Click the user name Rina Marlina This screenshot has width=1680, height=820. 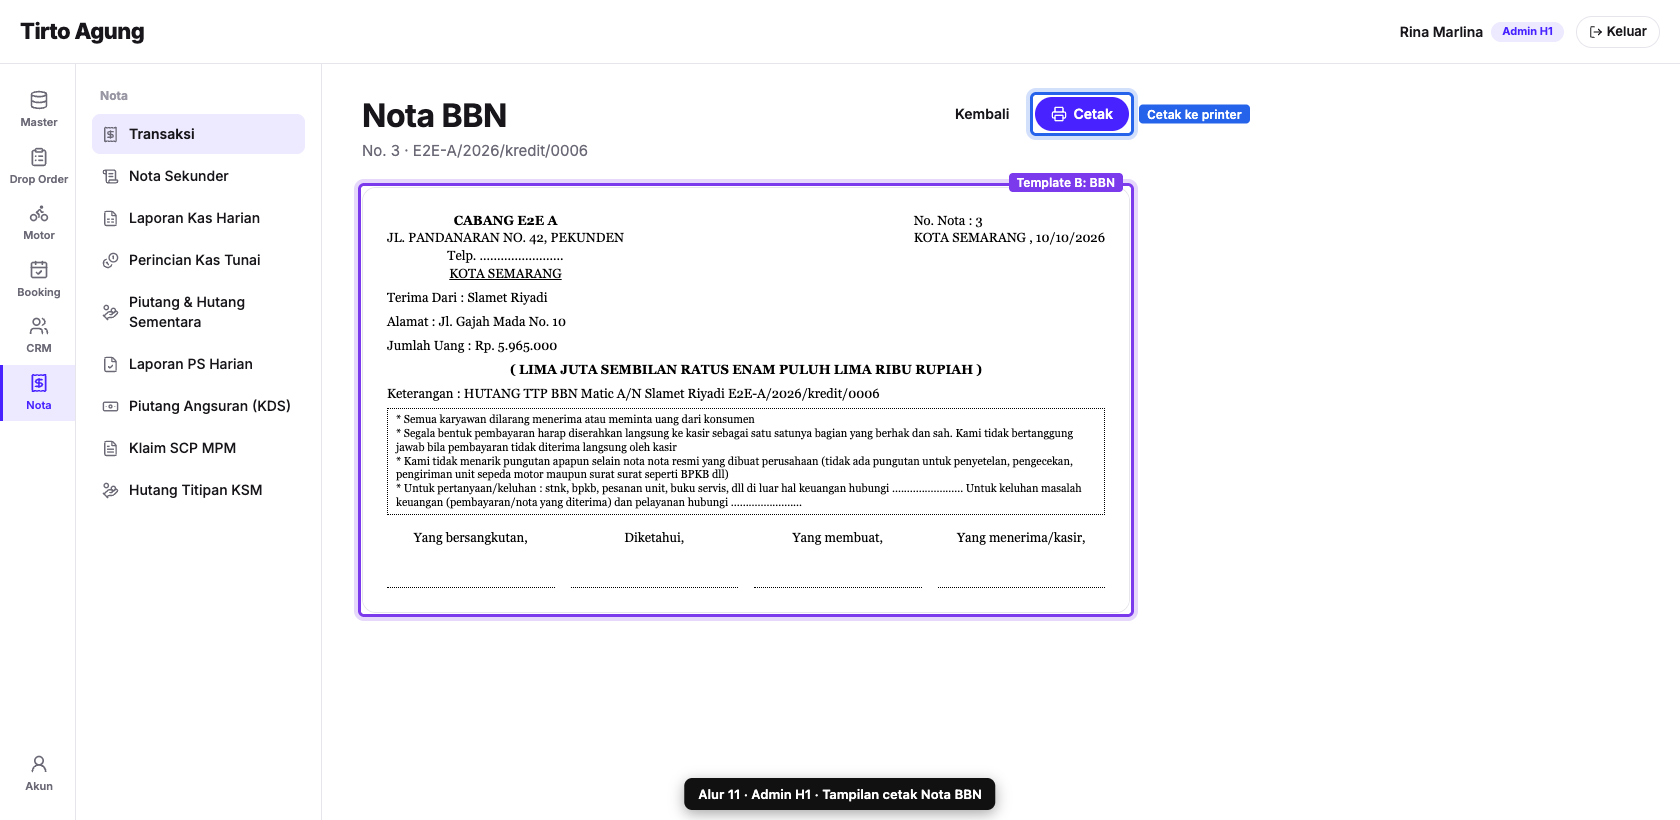click(1441, 32)
